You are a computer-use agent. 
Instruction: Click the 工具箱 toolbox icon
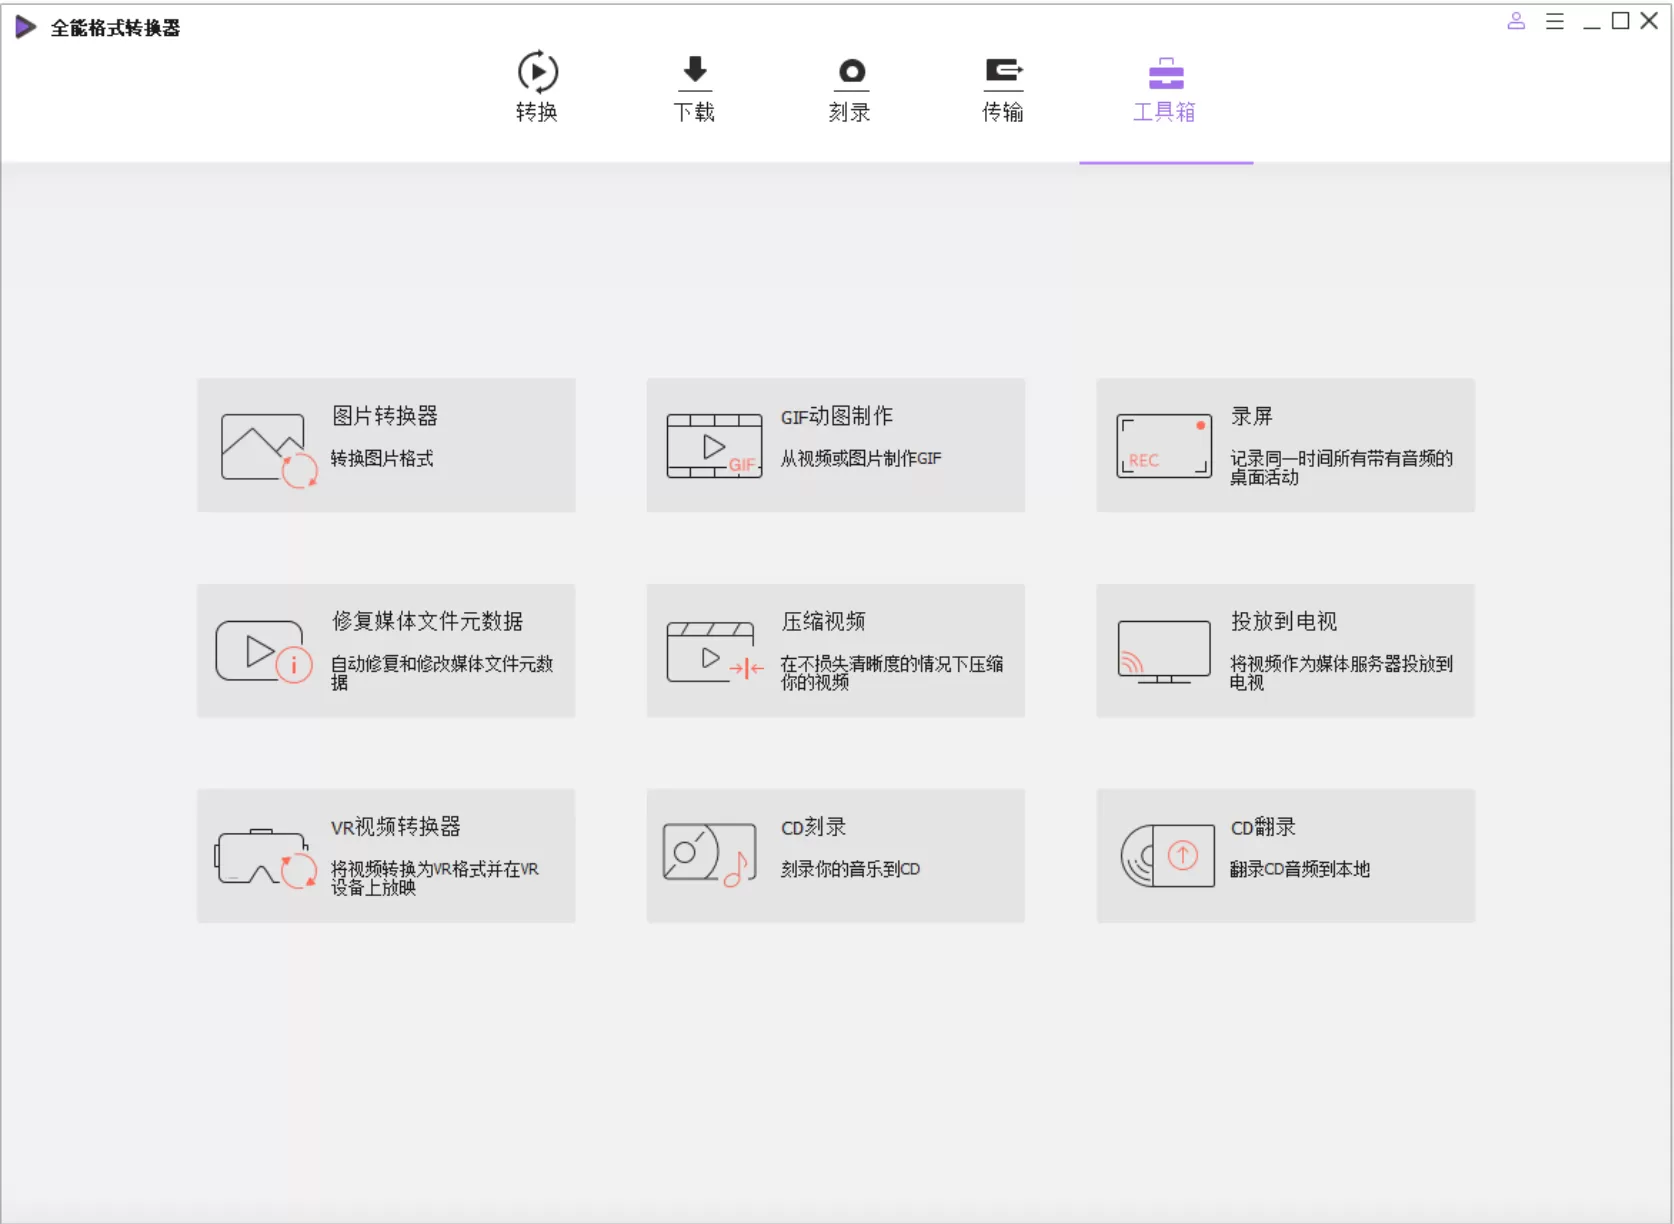1166,74
